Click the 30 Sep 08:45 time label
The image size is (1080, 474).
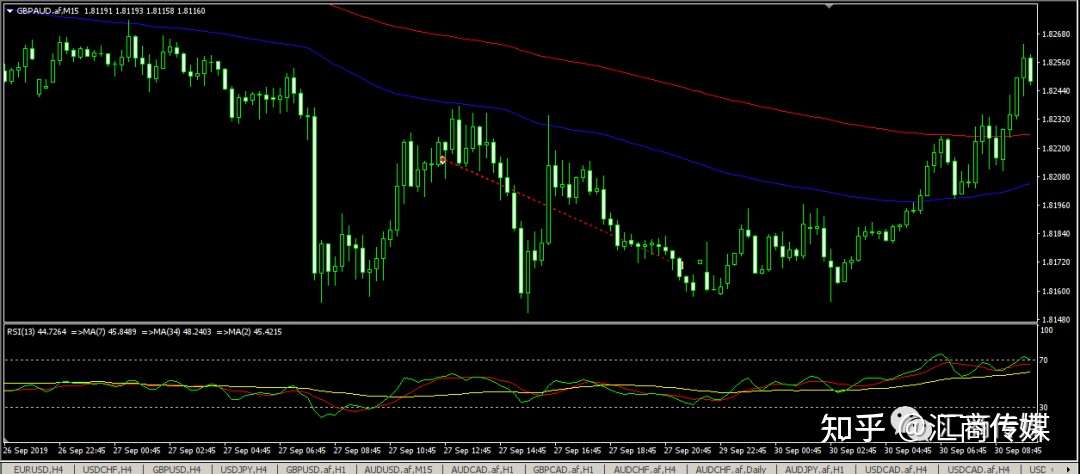coord(1018,451)
